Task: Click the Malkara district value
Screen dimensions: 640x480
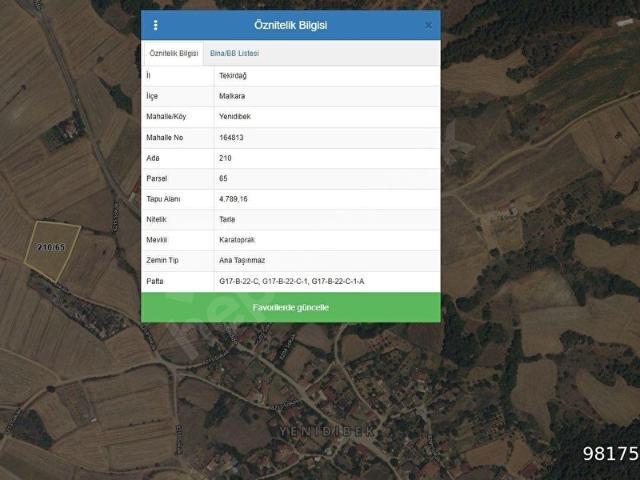Action: tap(232, 96)
